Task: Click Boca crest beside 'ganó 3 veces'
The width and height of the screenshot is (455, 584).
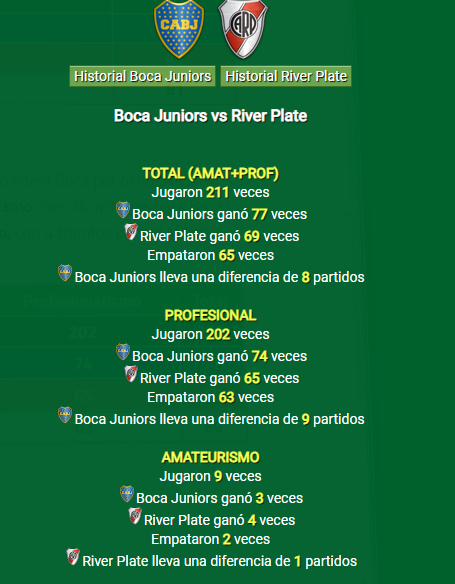Action: 127,493
